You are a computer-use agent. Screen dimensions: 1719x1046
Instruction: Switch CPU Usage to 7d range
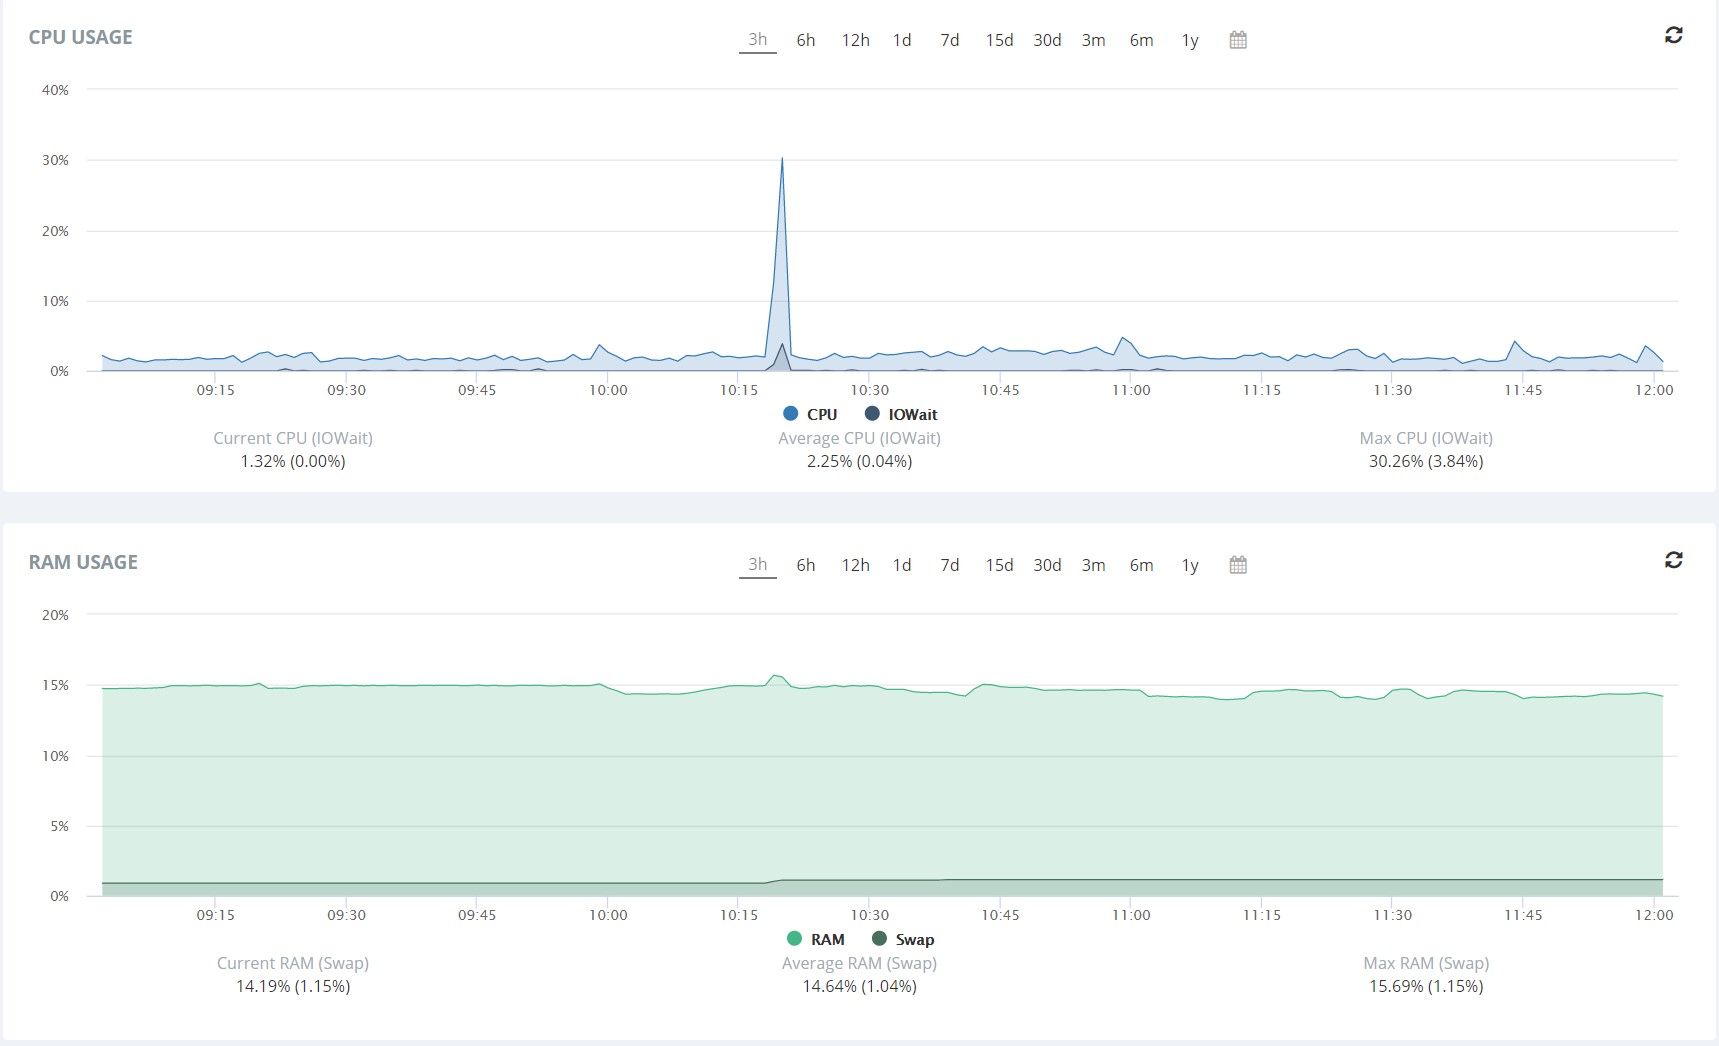(x=950, y=40)
